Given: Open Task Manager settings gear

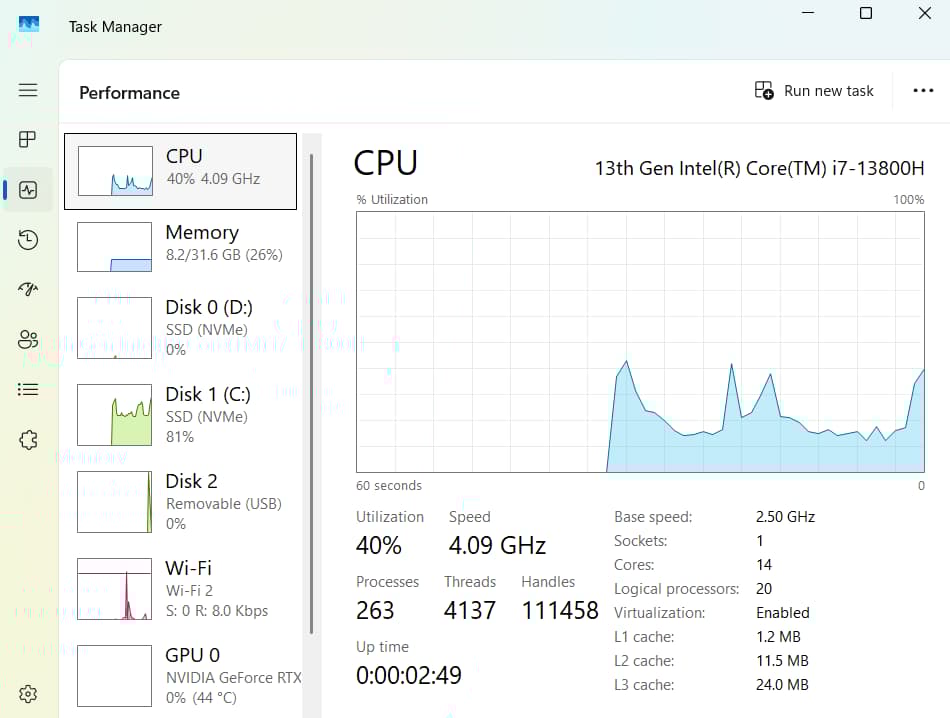Looking at the screenshot, I should tap(28, 694).
